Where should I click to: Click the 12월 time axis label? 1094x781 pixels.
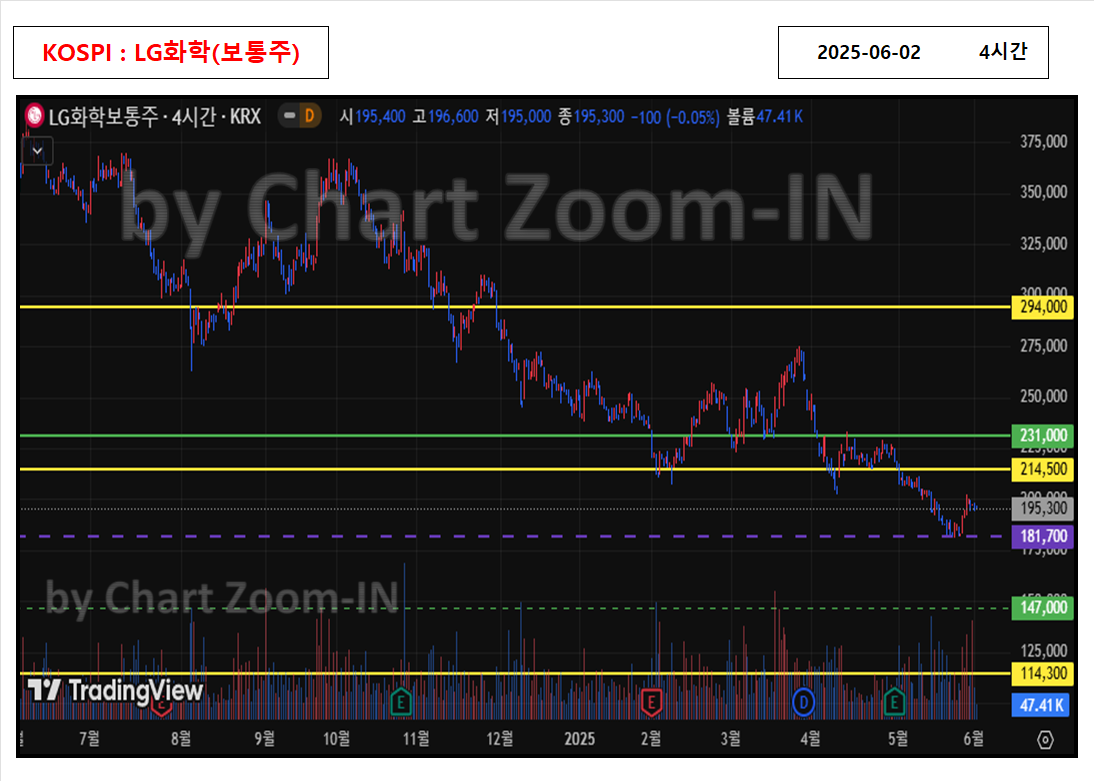[500, 738]
